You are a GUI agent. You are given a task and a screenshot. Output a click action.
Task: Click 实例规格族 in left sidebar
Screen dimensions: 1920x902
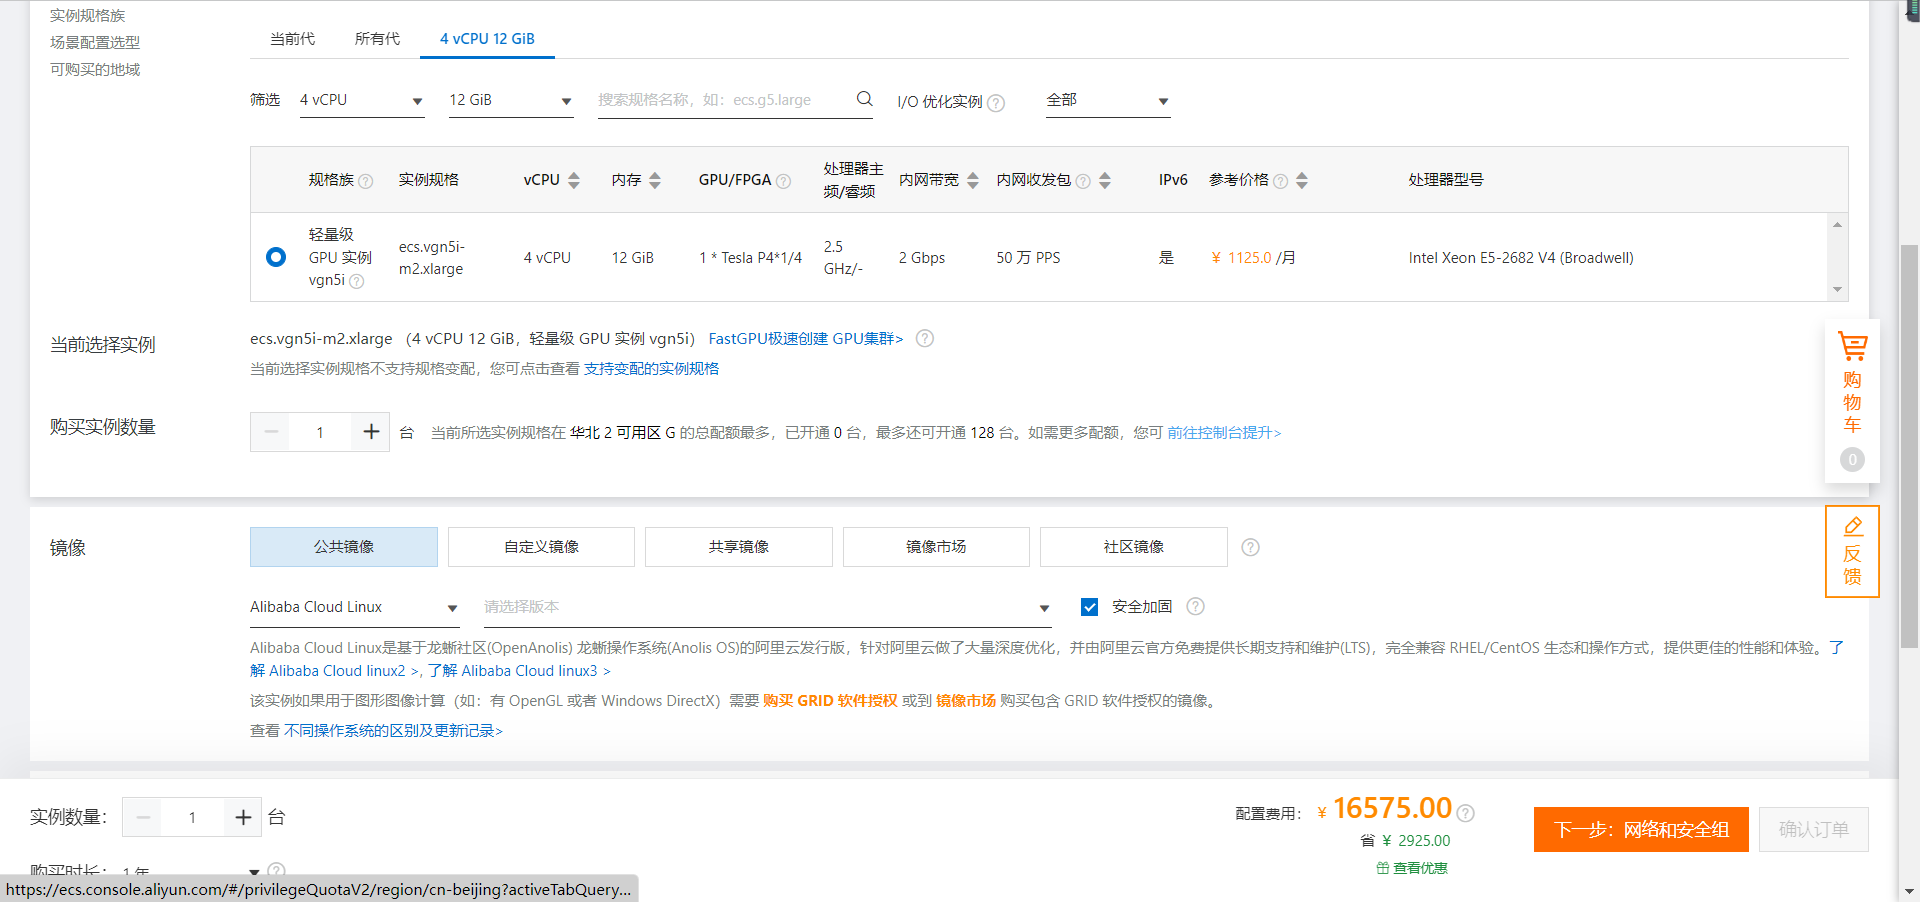(x=87, y=15)
